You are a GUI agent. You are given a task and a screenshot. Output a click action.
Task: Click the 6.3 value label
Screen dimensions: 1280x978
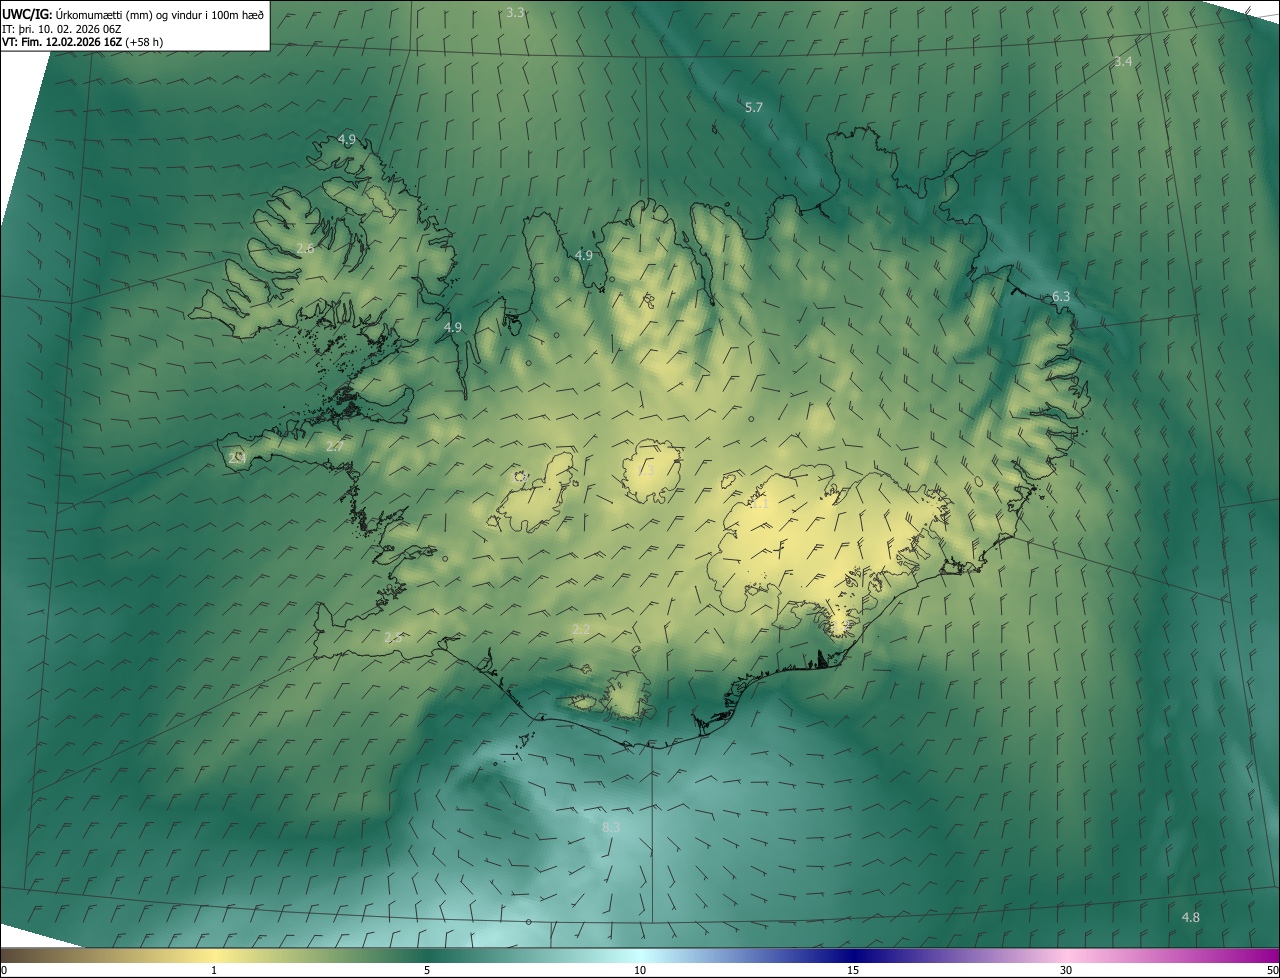(x=1061, y=297)
